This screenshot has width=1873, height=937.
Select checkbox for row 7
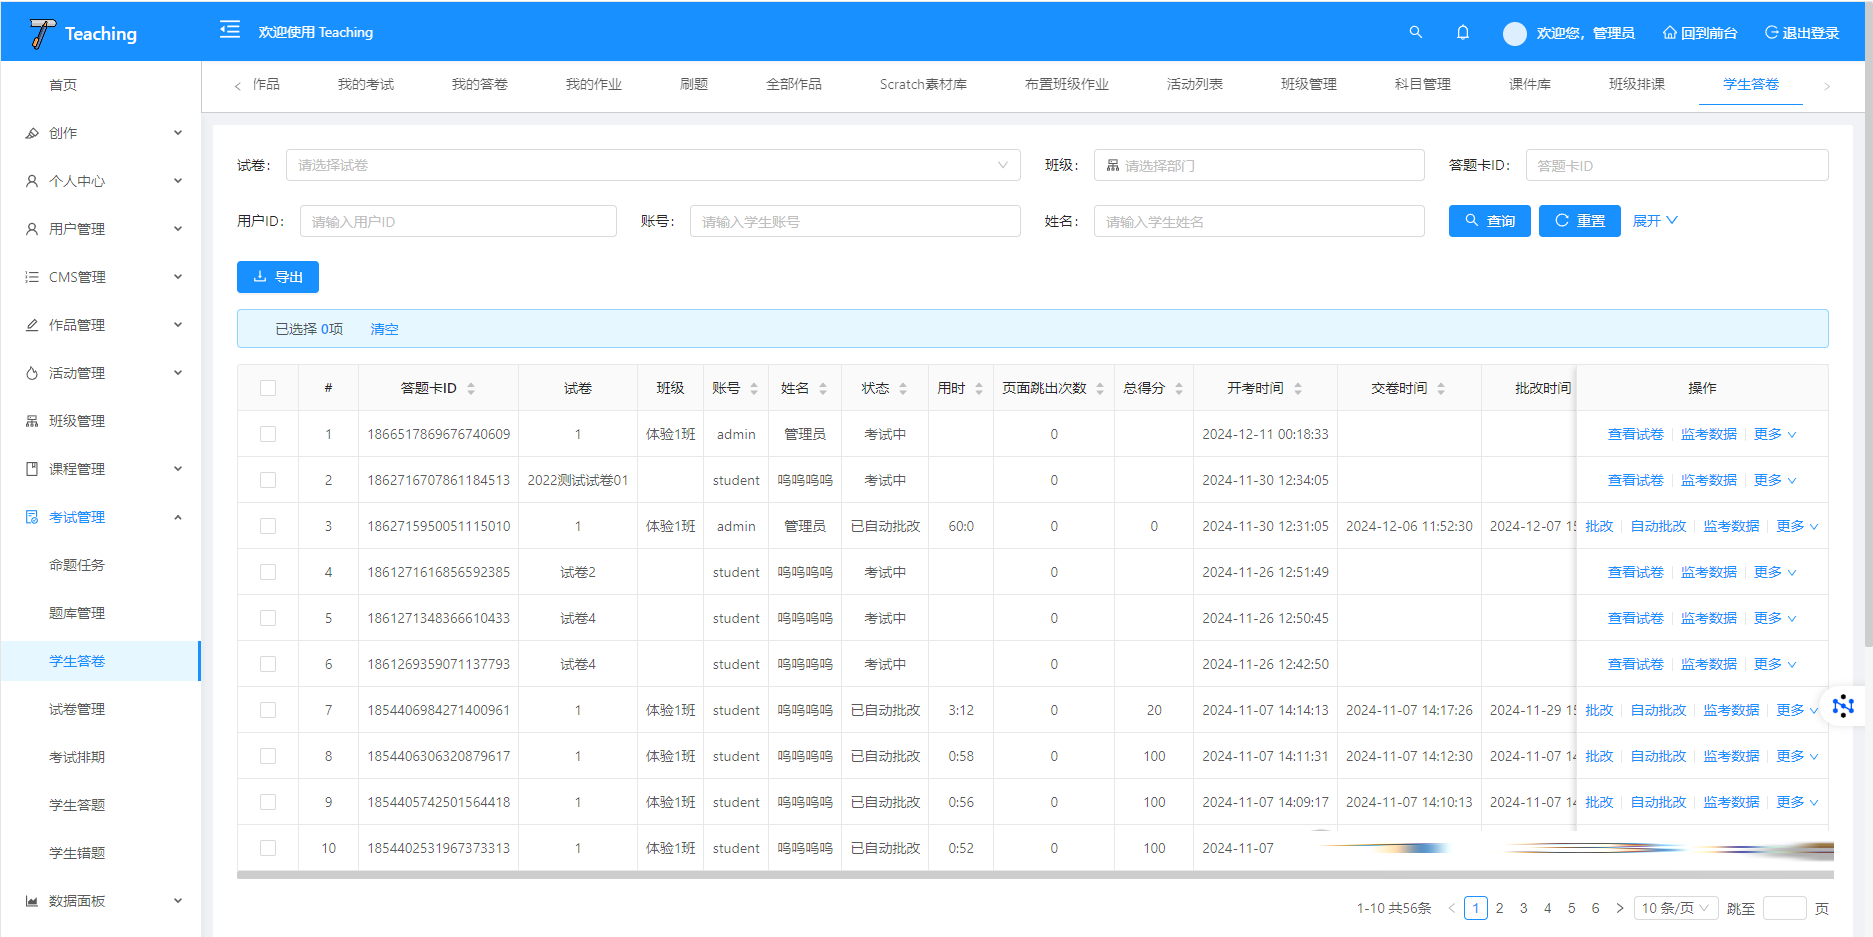268,710
